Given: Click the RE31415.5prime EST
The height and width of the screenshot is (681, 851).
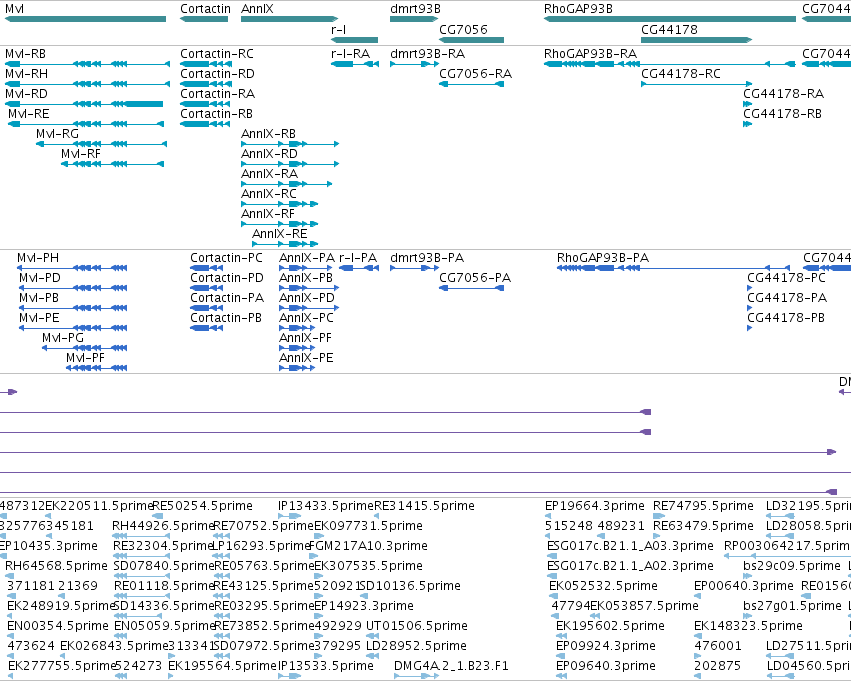Looking at the screenshot, I should (x=377, y=515).
